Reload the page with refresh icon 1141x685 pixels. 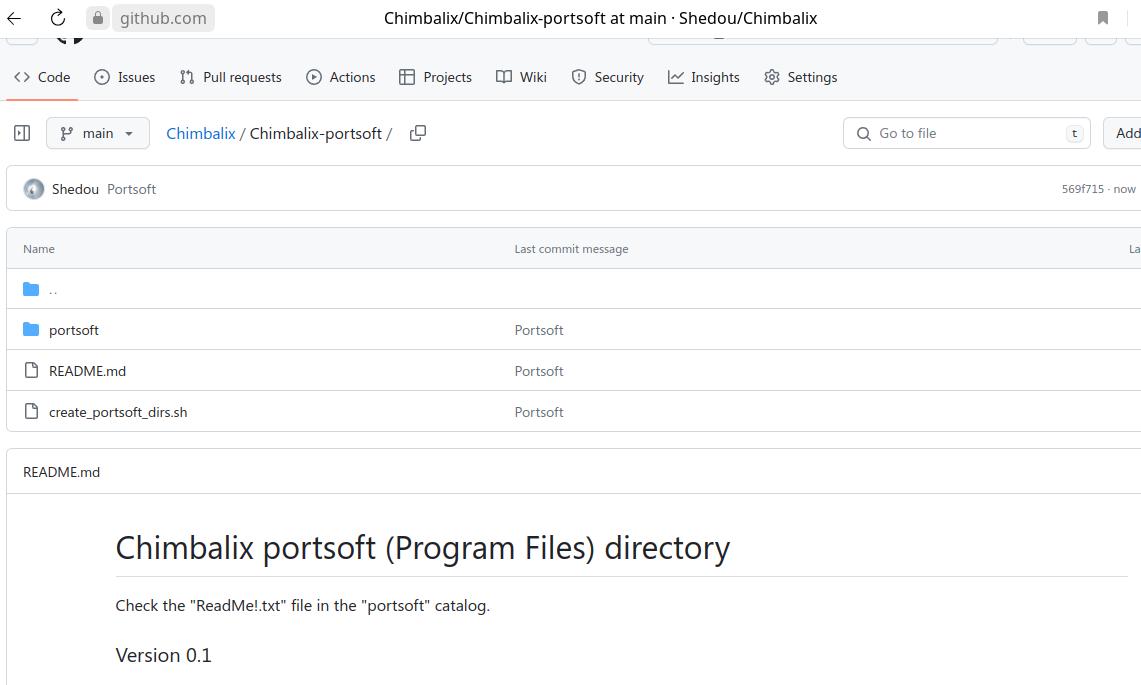tap(58, 18)
